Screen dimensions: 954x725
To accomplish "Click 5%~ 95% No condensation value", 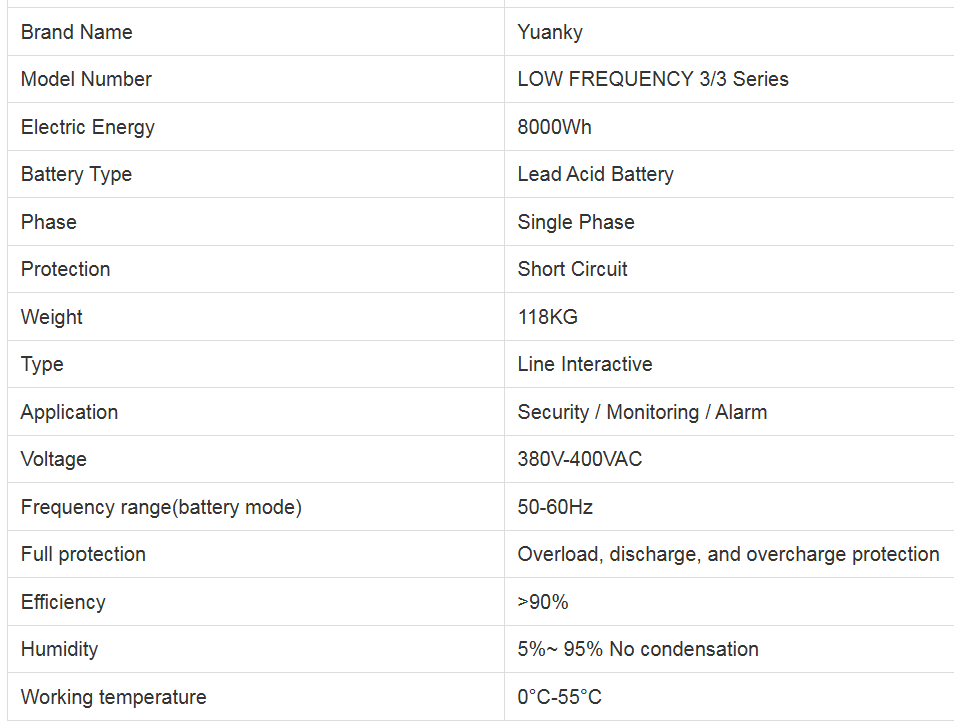I will (x=638, y=649).
